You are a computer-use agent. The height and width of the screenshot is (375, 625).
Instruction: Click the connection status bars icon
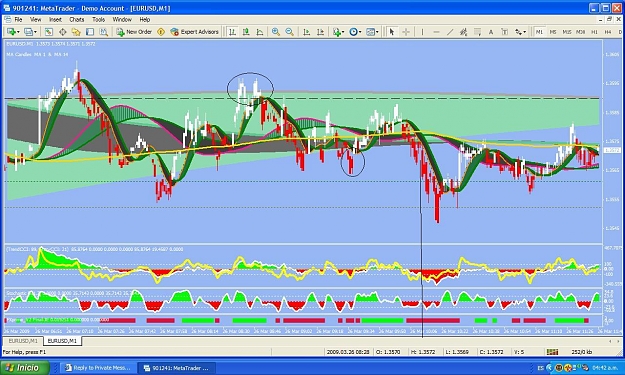point(552,352)
